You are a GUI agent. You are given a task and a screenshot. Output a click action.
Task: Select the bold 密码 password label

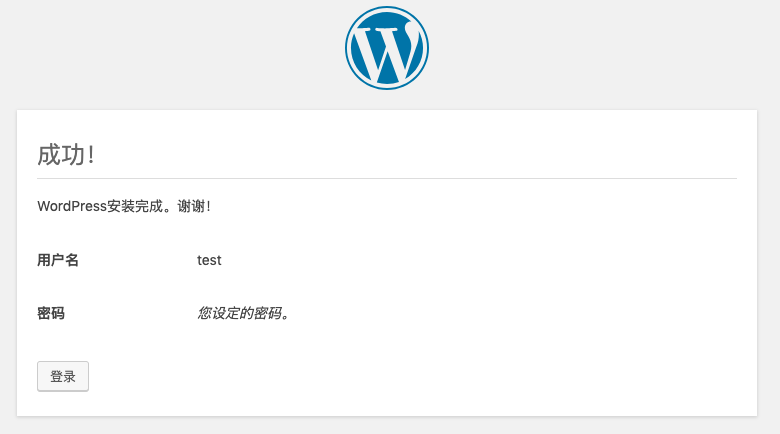[51, 313]
